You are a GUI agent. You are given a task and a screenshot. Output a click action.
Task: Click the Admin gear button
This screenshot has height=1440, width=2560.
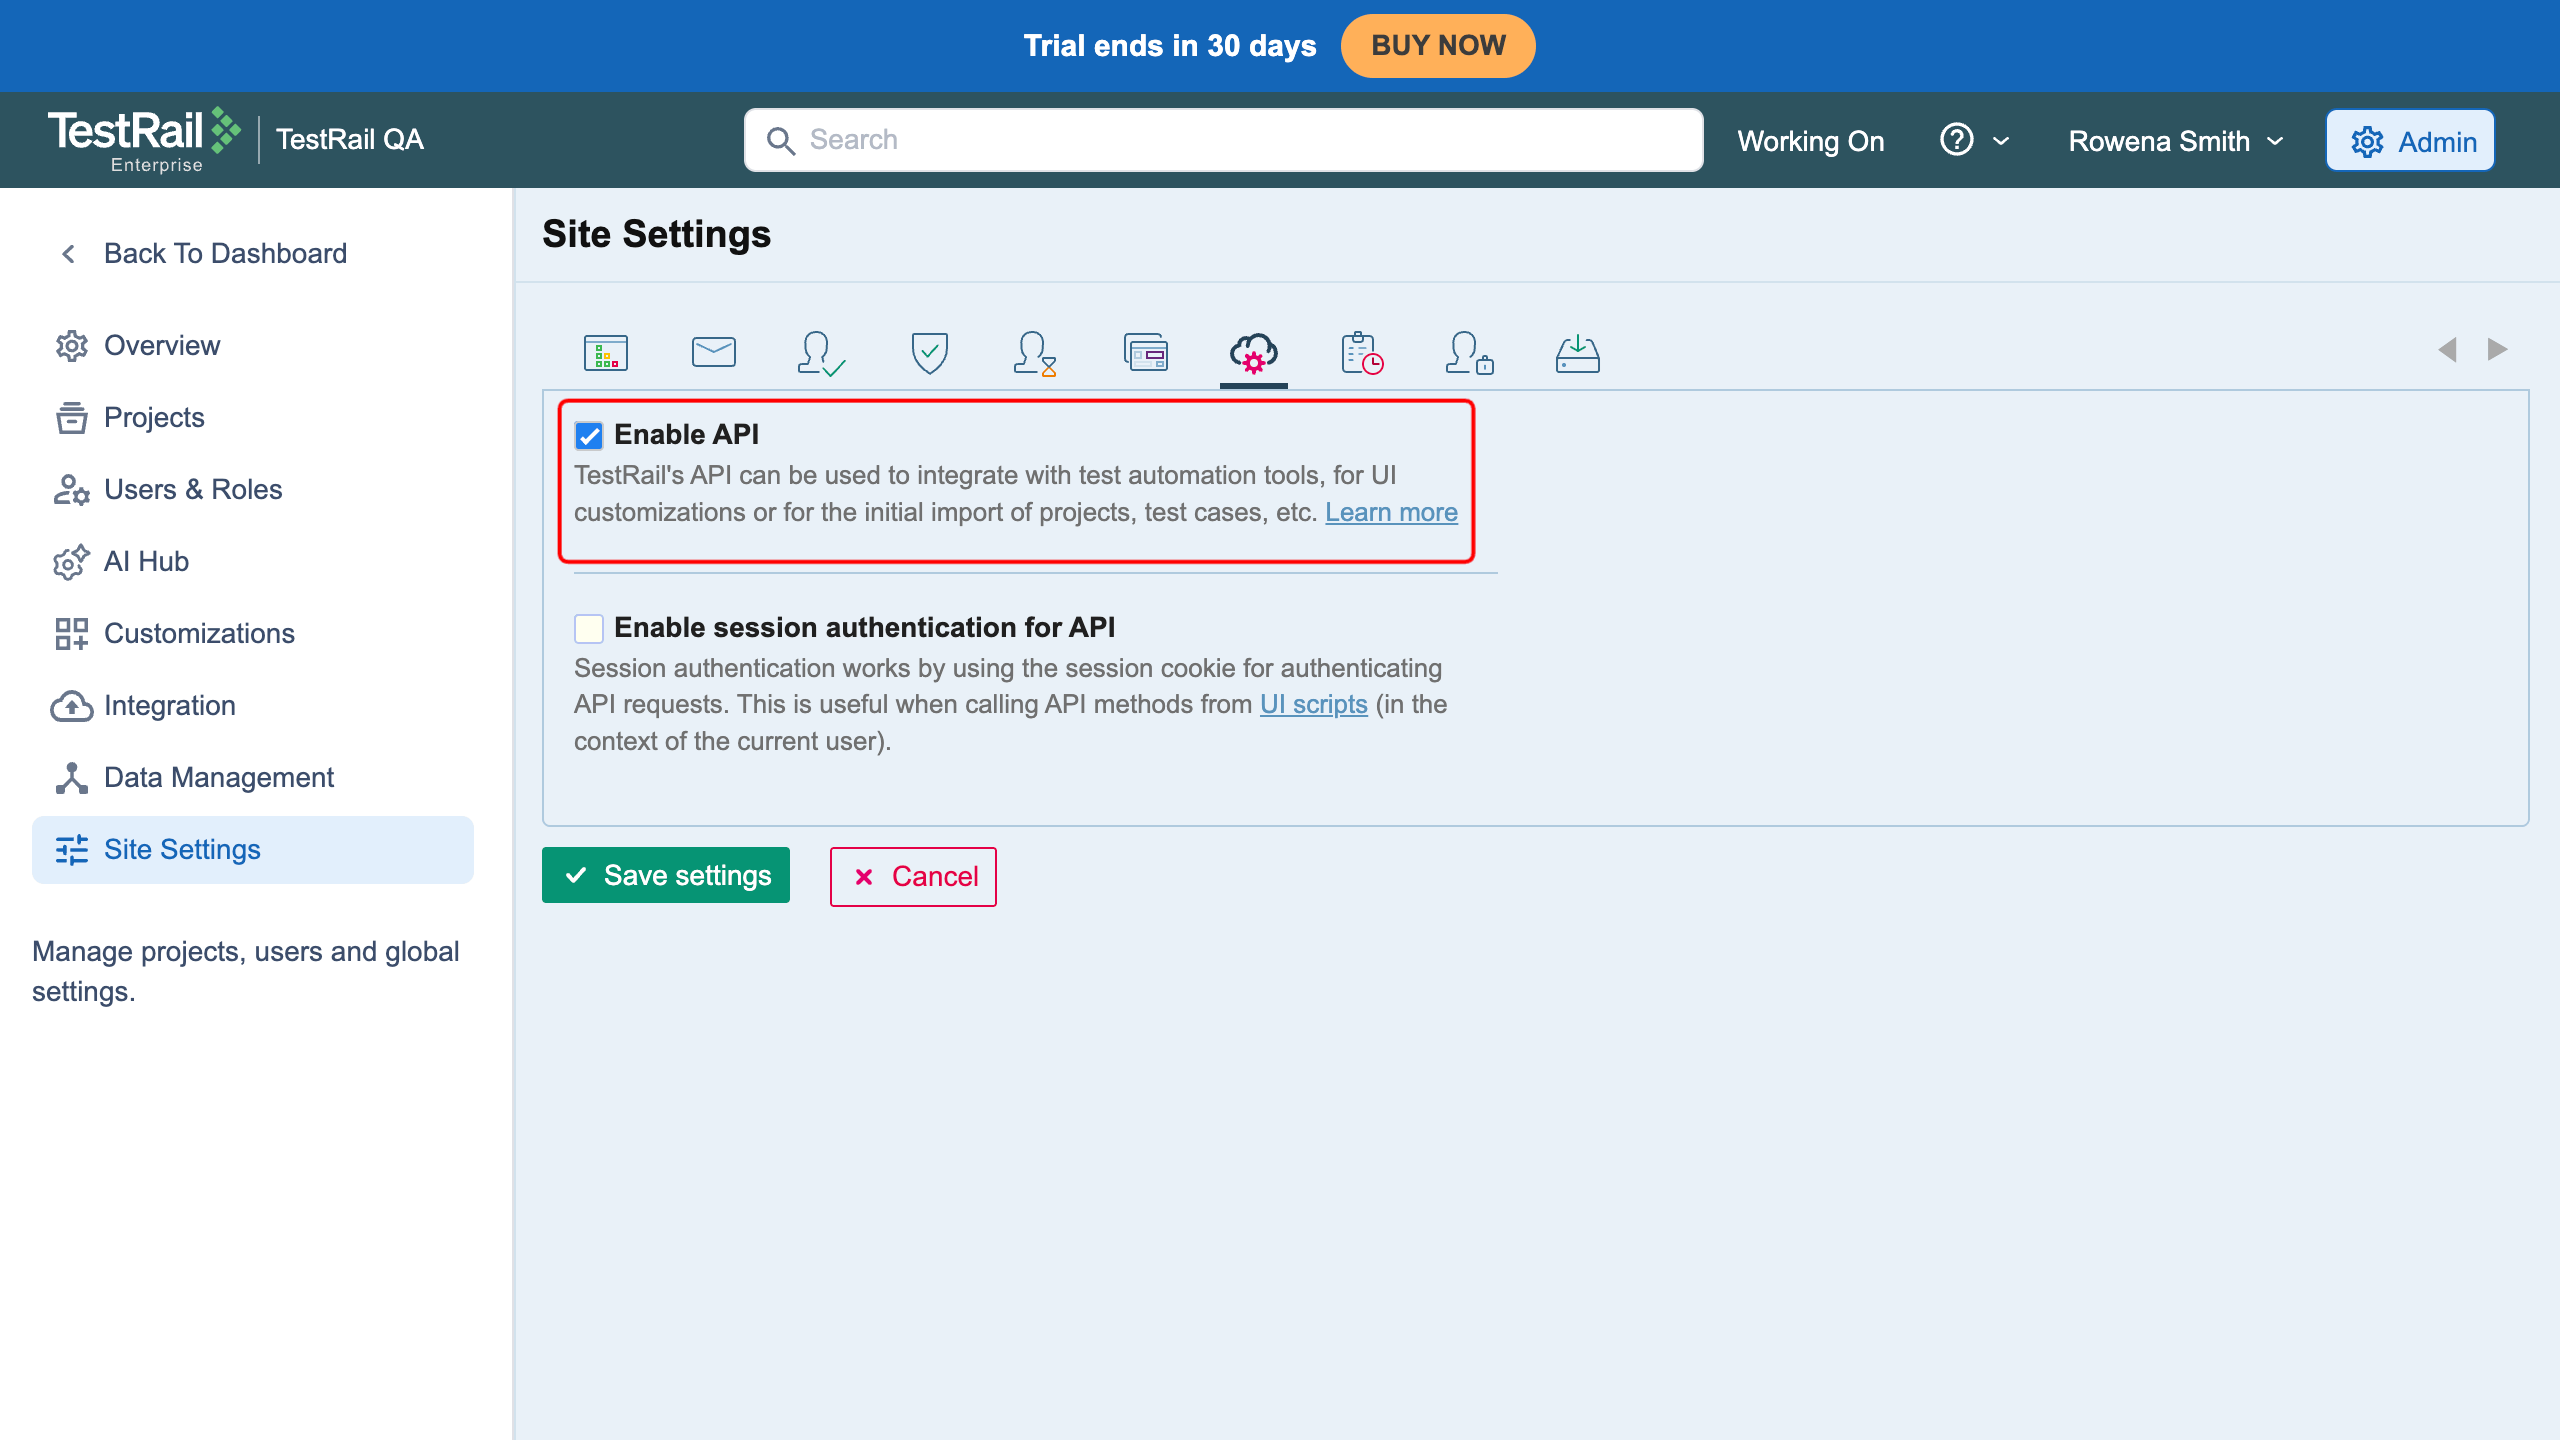click(2410, 141)
